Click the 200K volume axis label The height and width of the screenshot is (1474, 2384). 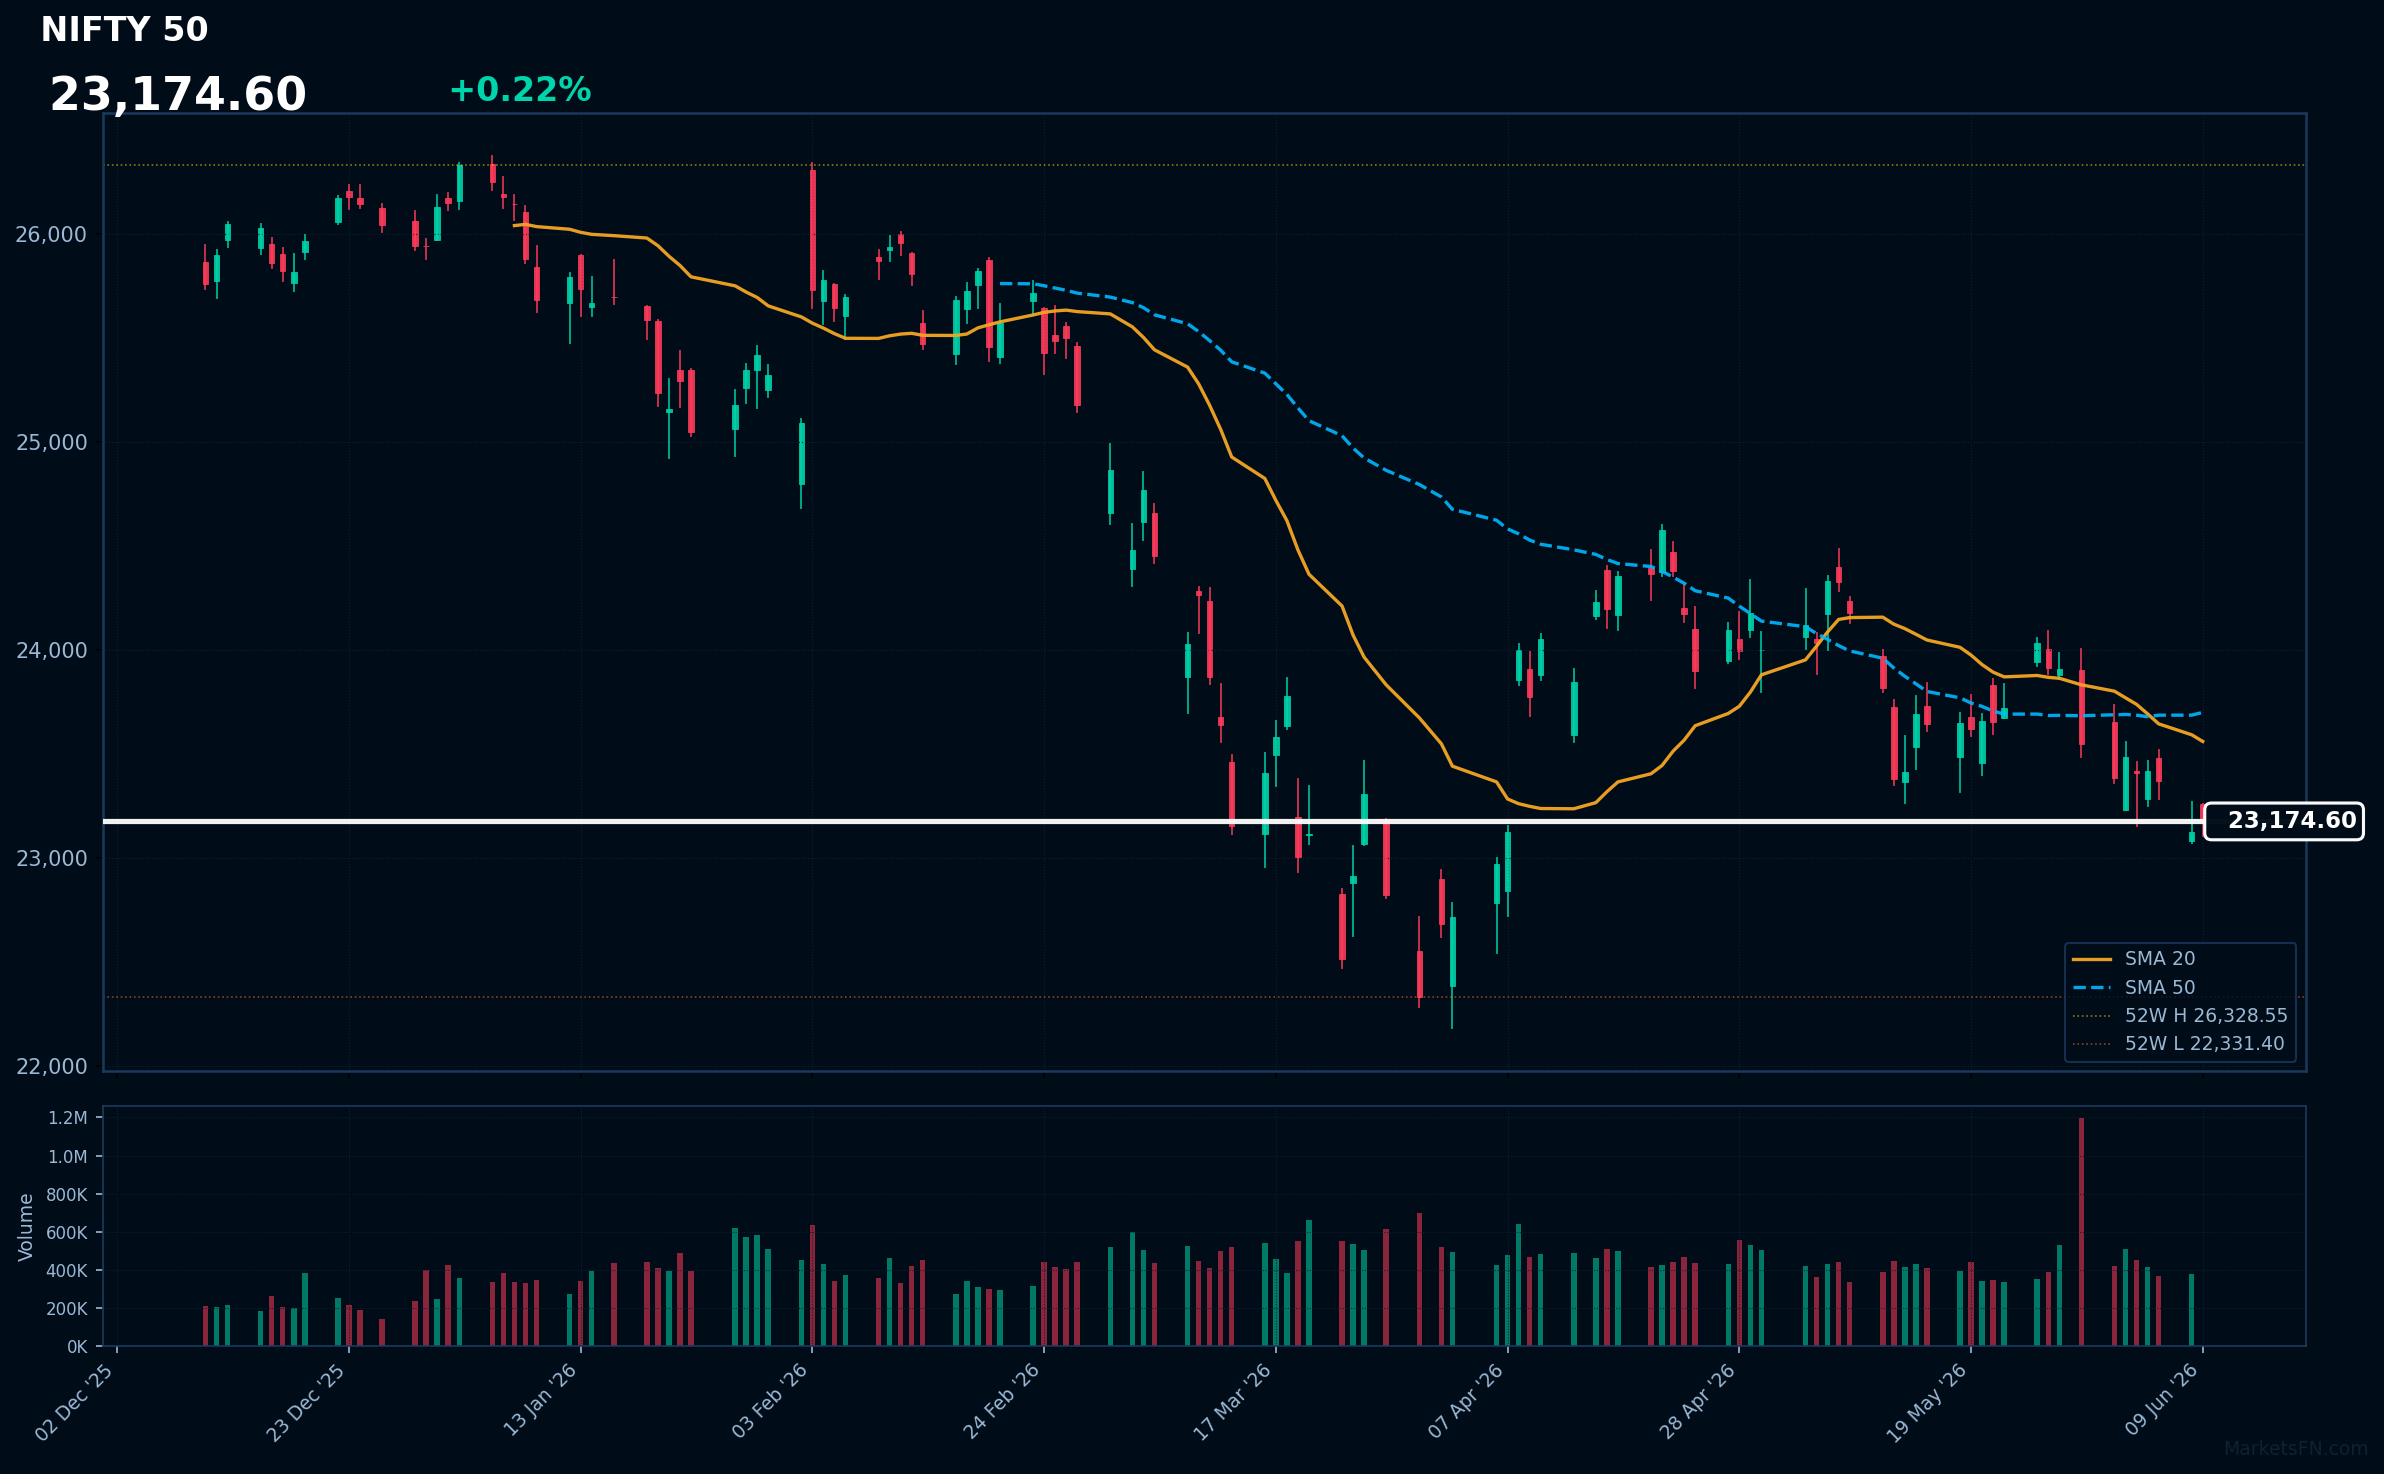click(x=67, y=1309)
